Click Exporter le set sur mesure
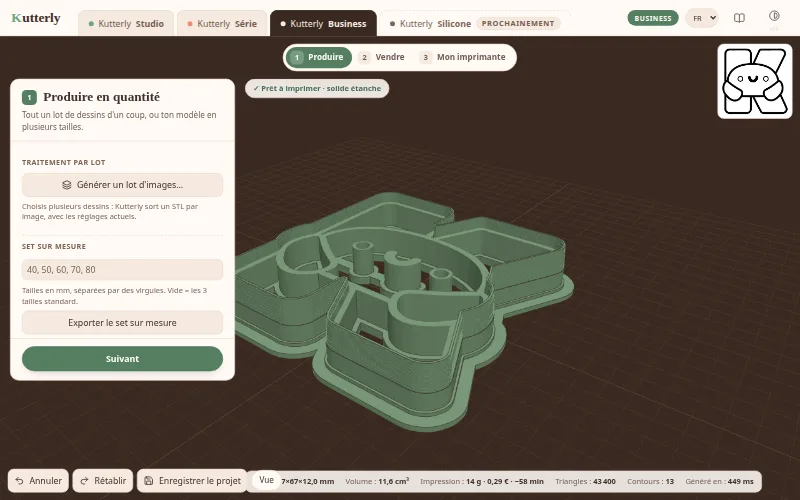The width and height of the screenshot is (800, 500). pyautogui.click(x=122, y=322)
